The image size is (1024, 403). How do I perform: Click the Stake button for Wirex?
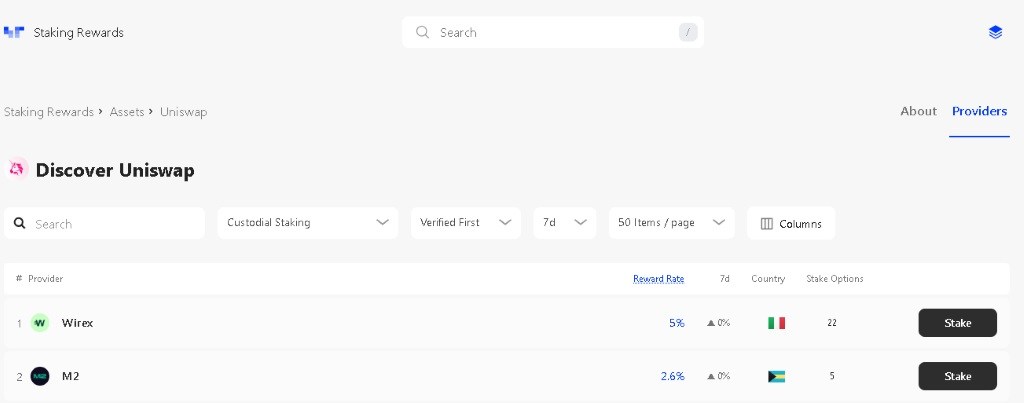coord(957,323)
